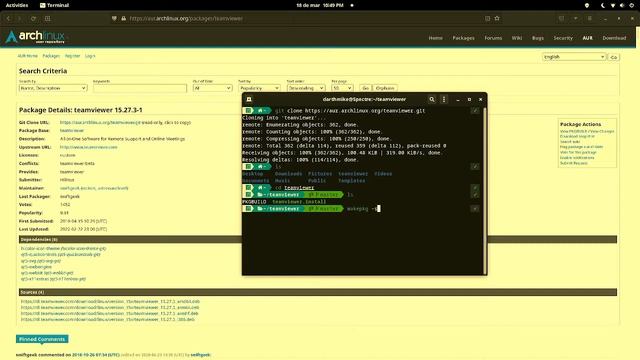Click the terminal scrollbar
640x360 pixels.
click(x=484, y=191)
